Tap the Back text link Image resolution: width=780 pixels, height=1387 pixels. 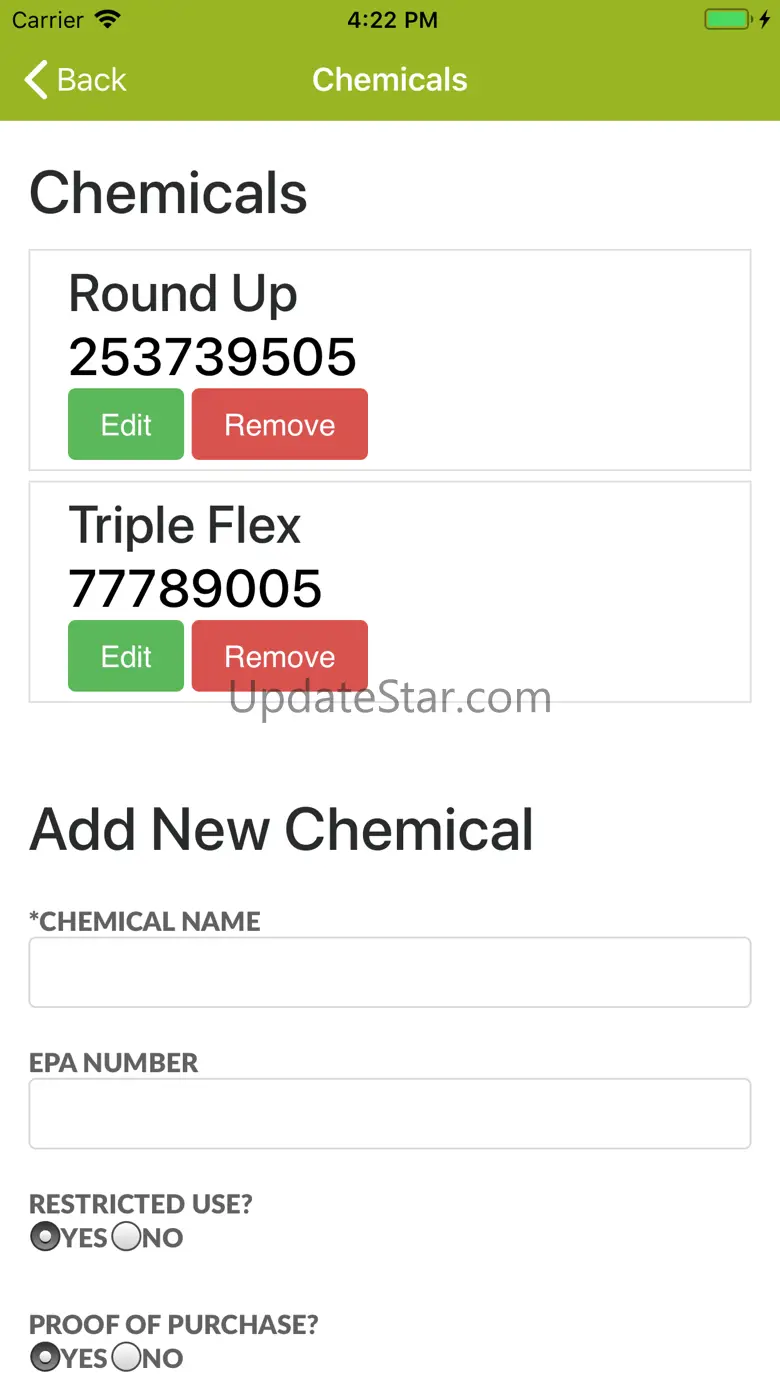(92, 80)
